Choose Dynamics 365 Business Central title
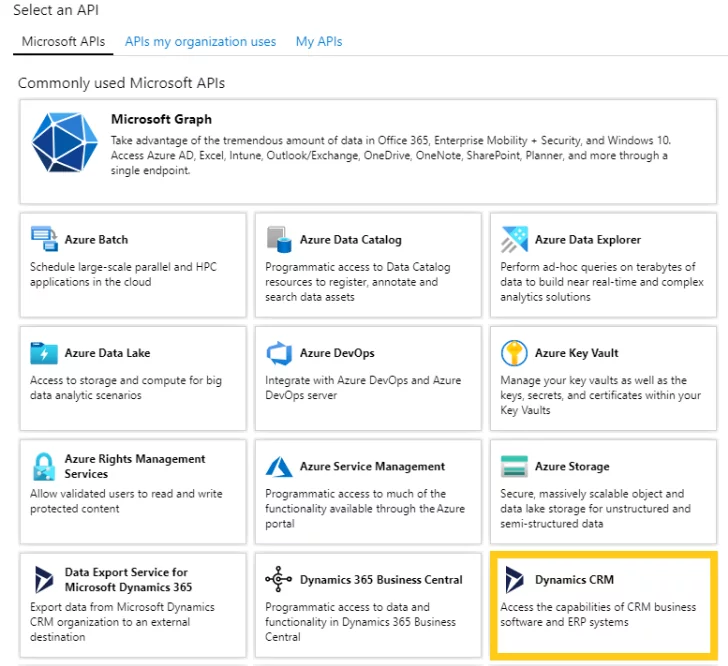 [381, 580]
